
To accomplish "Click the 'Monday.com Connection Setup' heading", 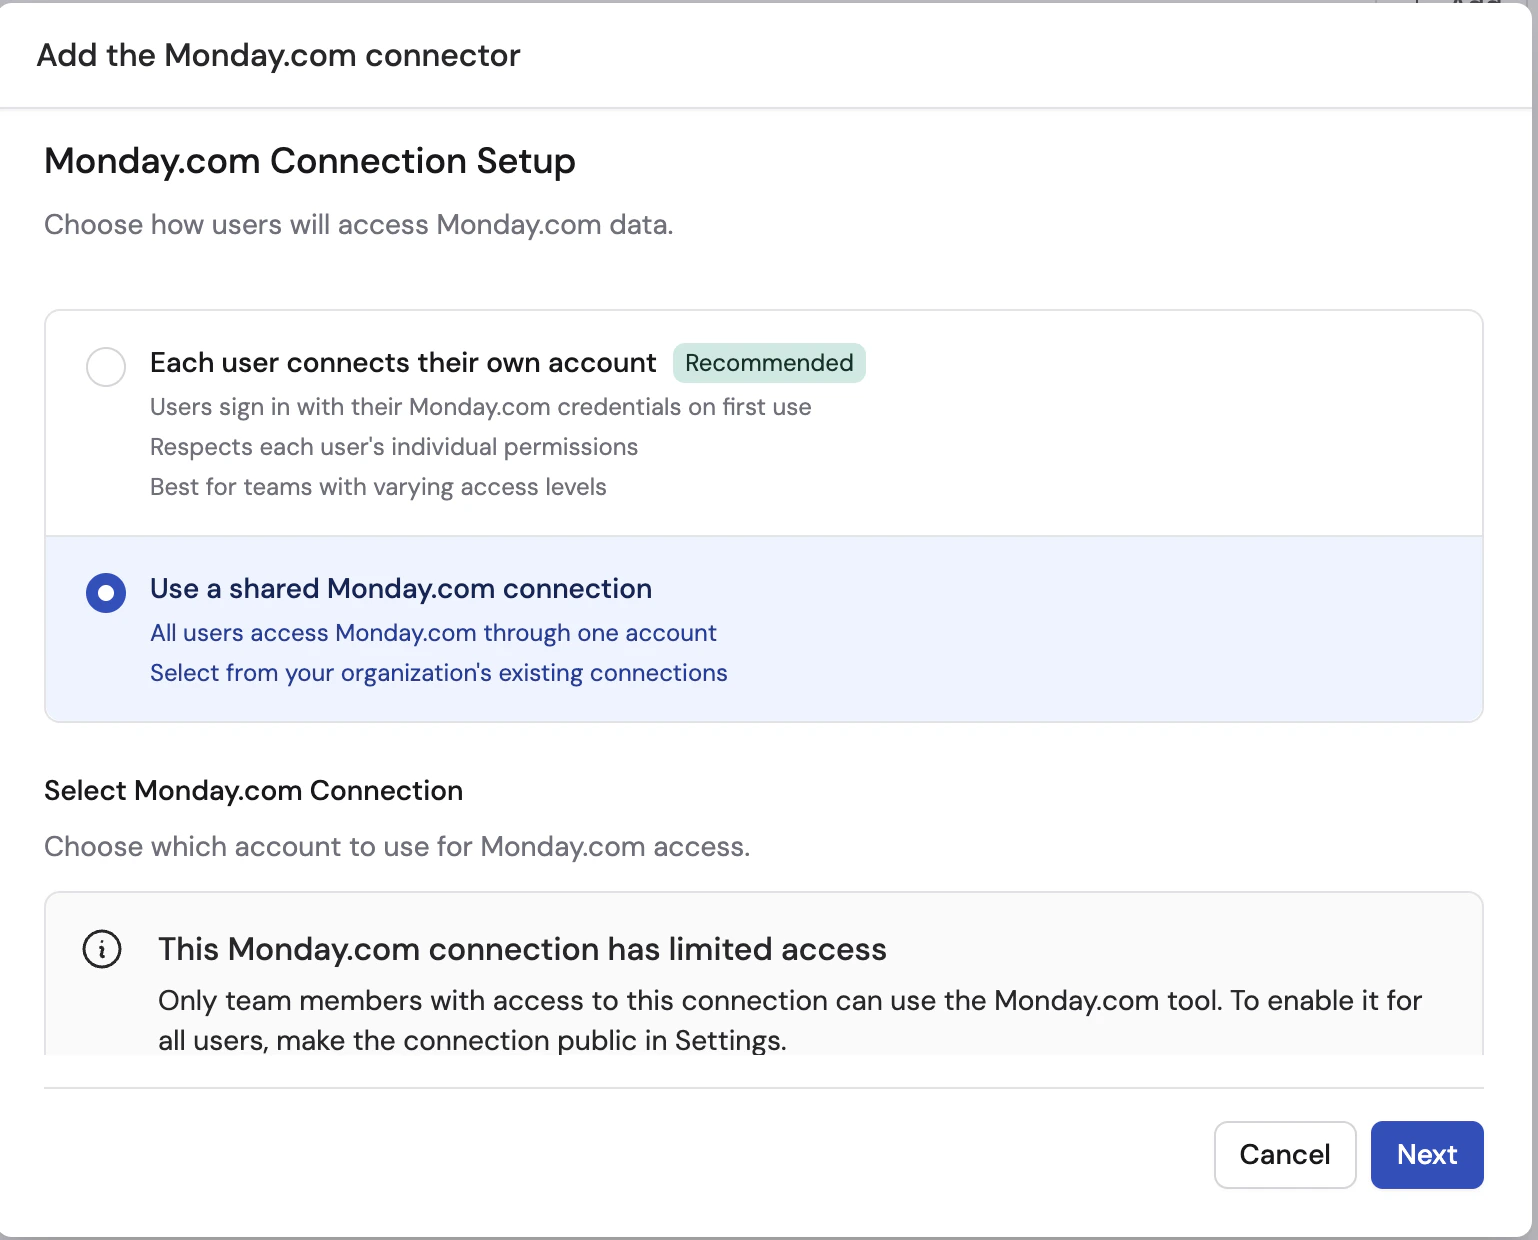I will coord(309,161).
